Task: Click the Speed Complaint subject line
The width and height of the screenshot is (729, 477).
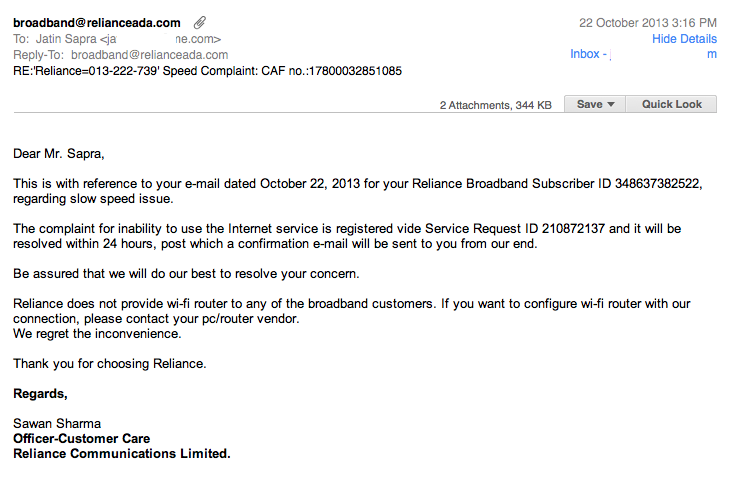Action: 207,71
